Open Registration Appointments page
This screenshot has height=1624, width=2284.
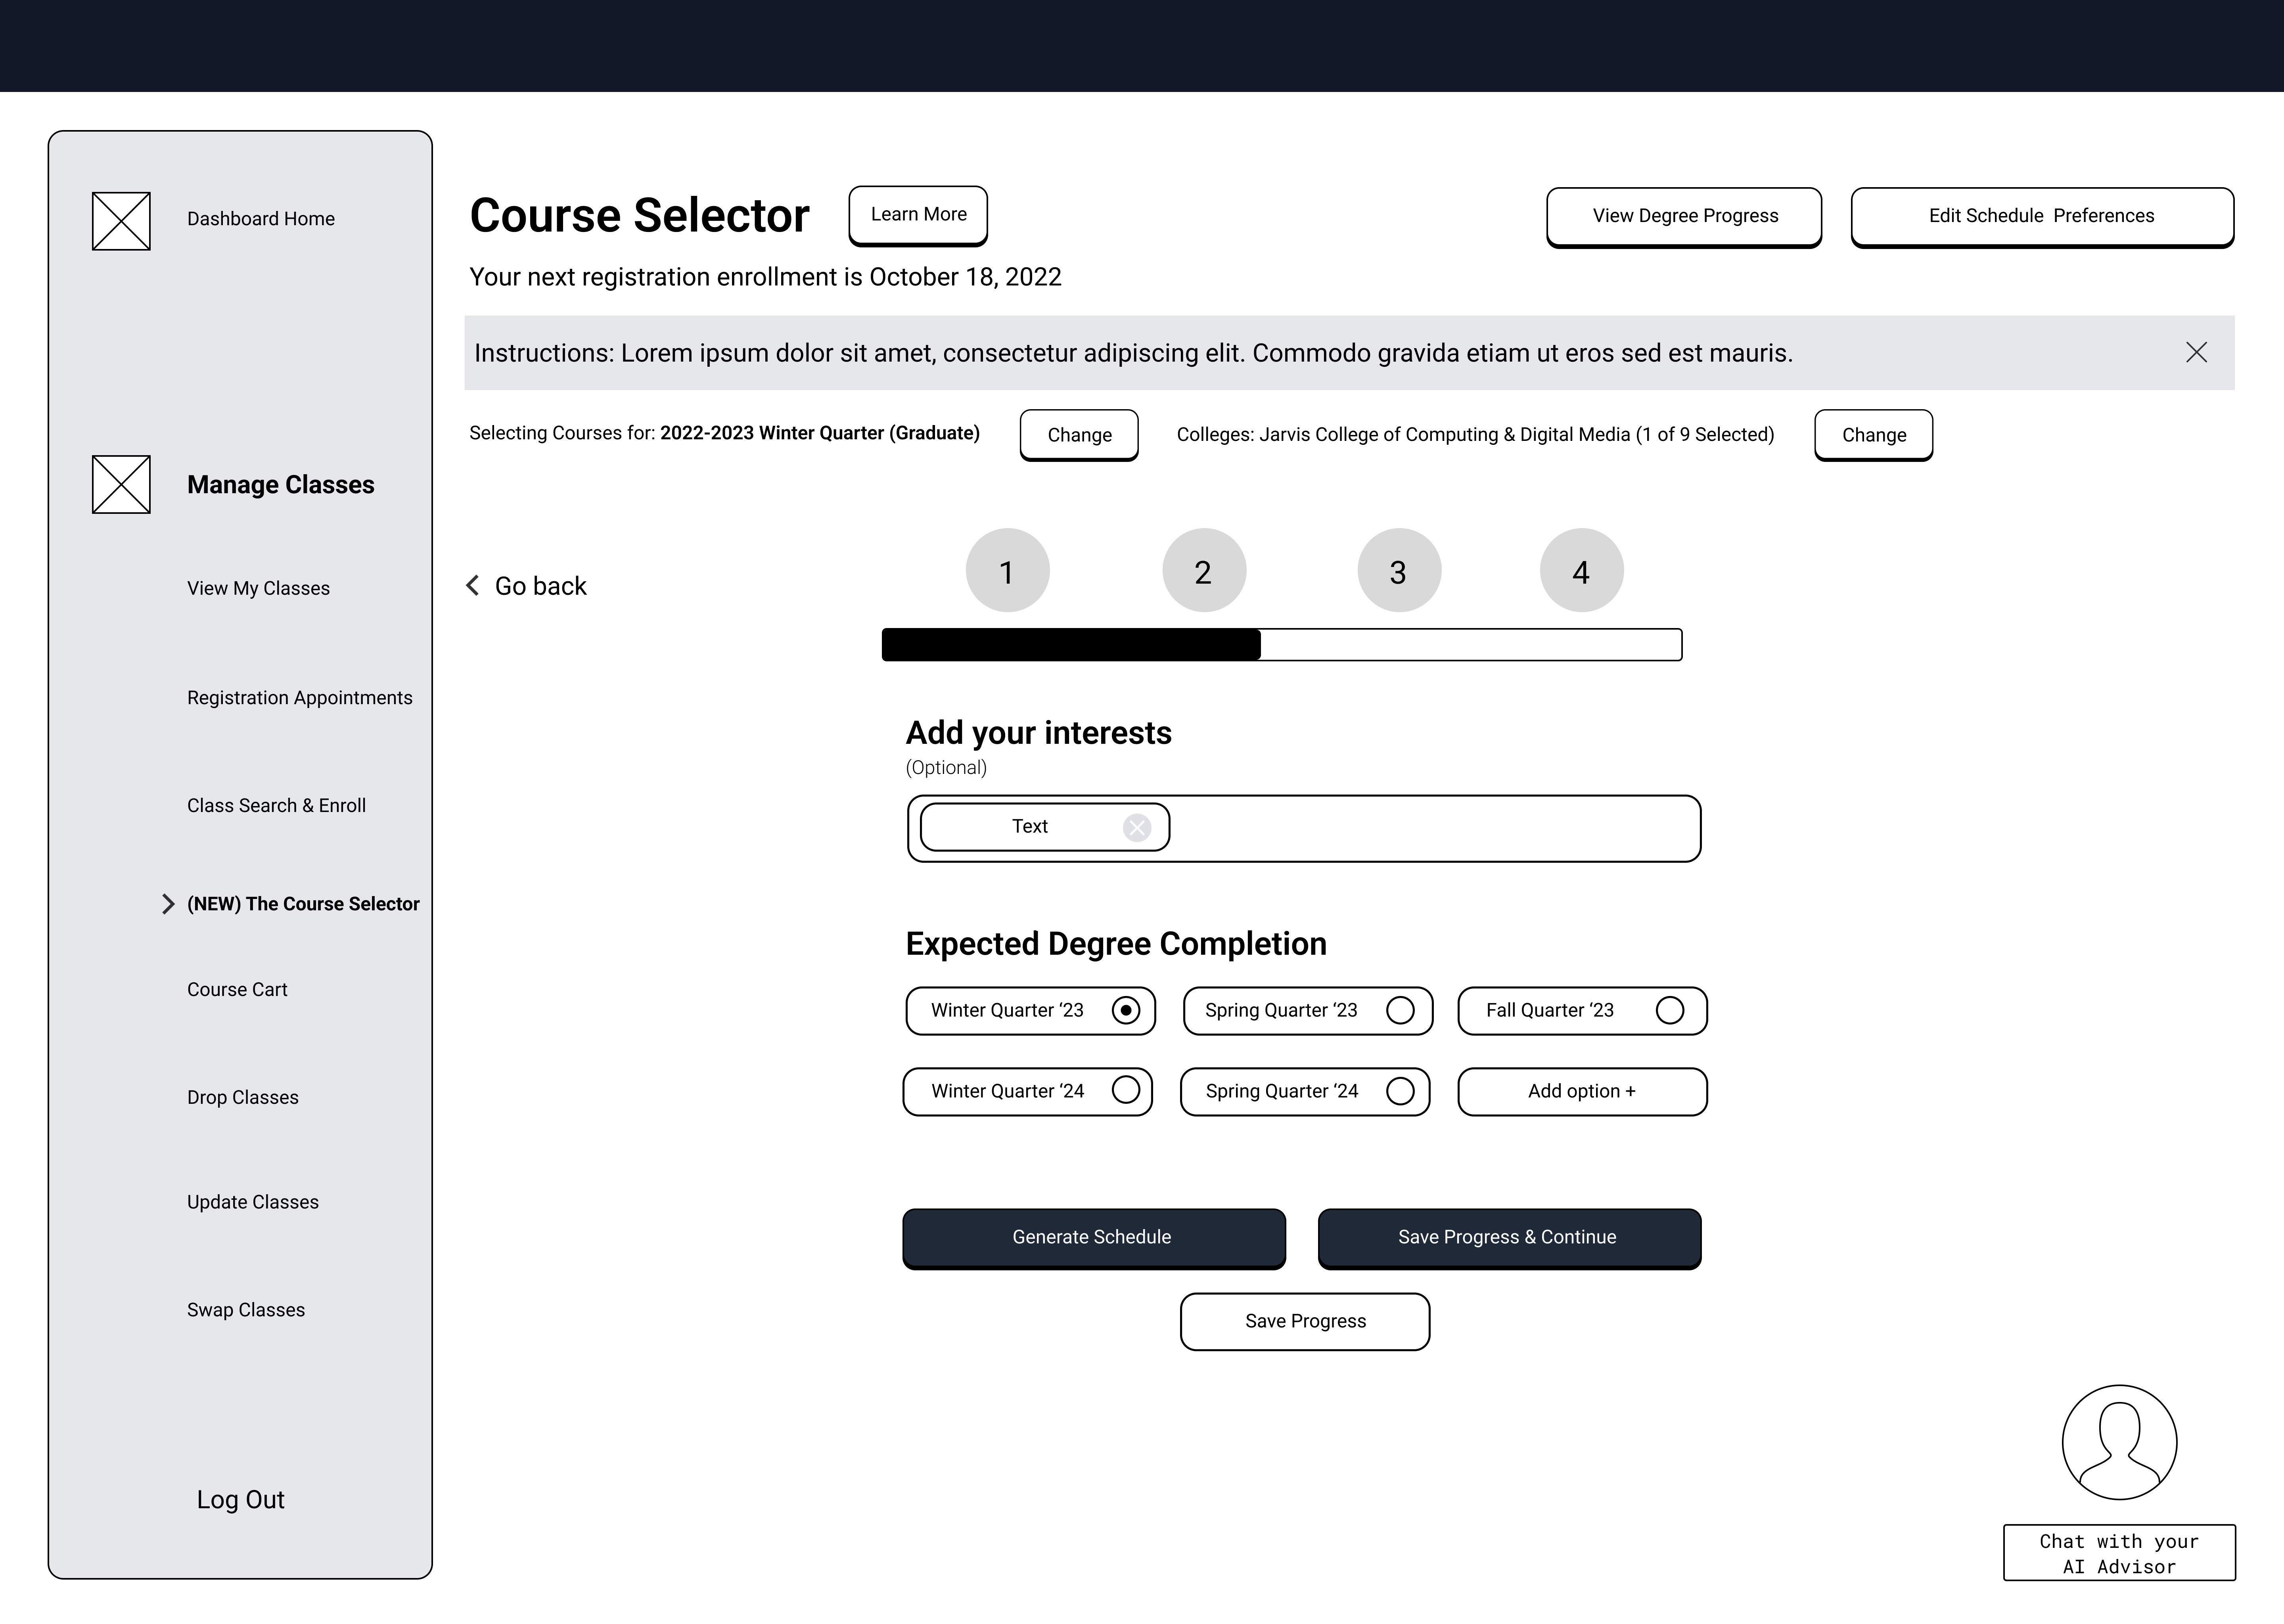(x=300, y=698)
